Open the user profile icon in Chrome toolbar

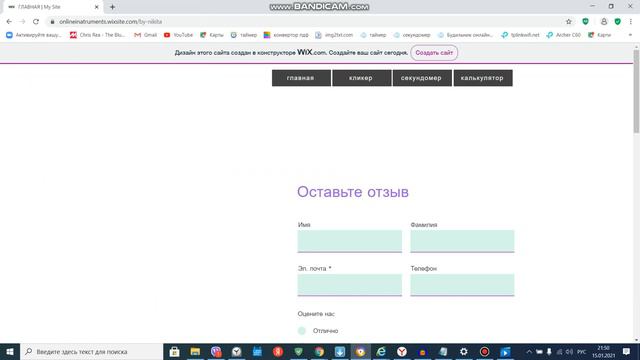[604, 22]
